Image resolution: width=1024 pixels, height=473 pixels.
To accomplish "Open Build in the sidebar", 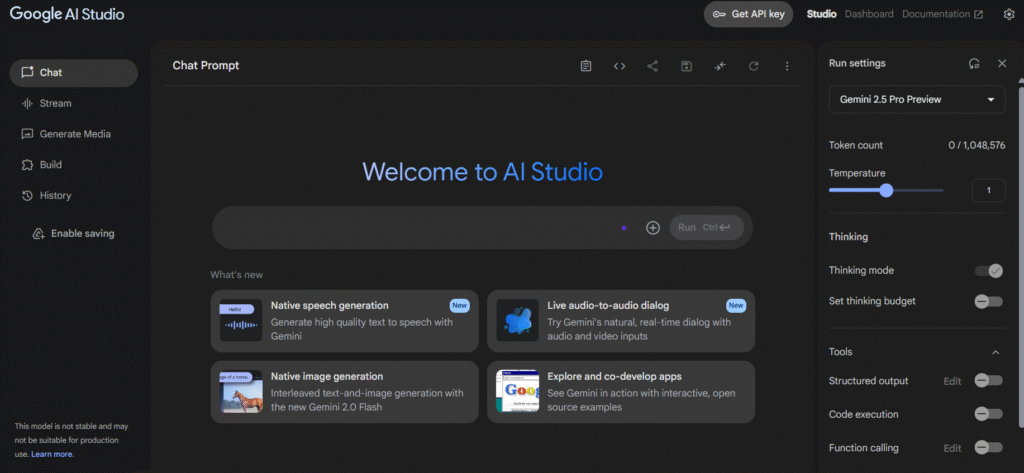I will tap(51, 165).
